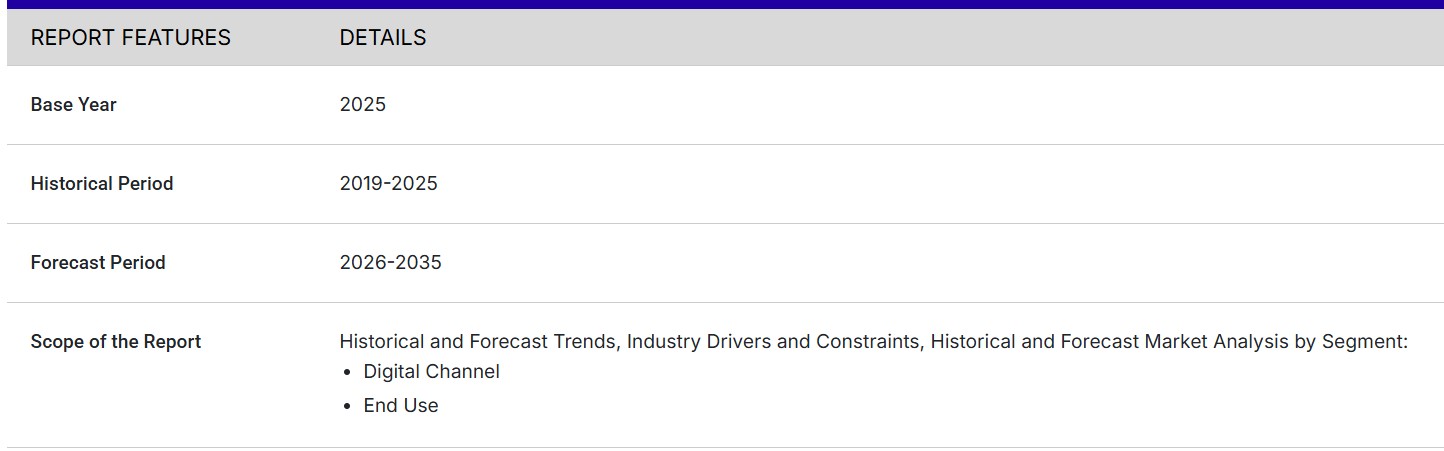Select the Historical Period row label
The image size is (1444, 451).
pyautogui.click(x=101, y=184)
